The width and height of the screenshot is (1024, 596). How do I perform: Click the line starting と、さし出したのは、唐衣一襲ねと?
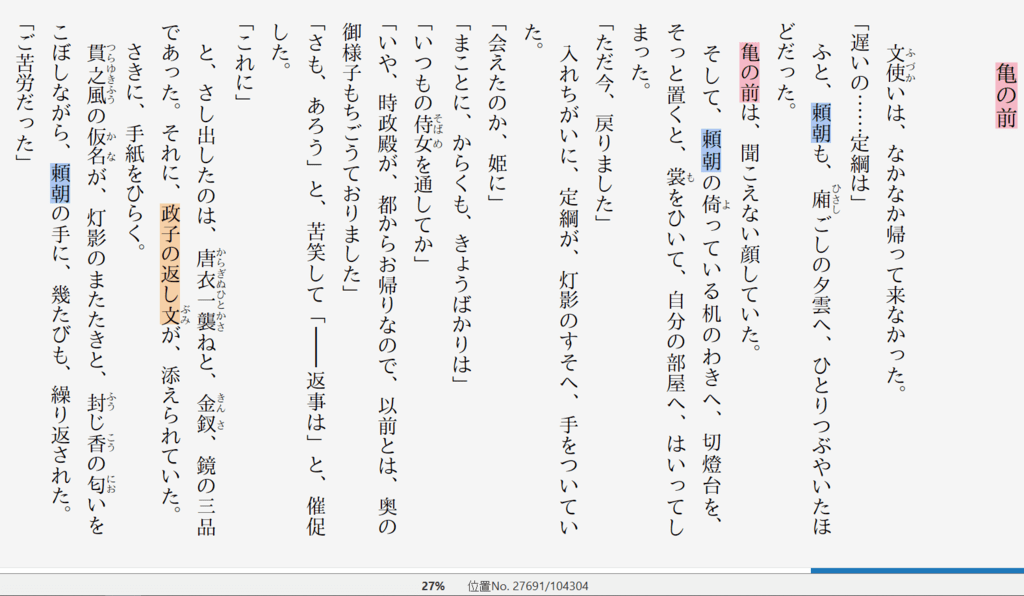[x=206, y=290]
